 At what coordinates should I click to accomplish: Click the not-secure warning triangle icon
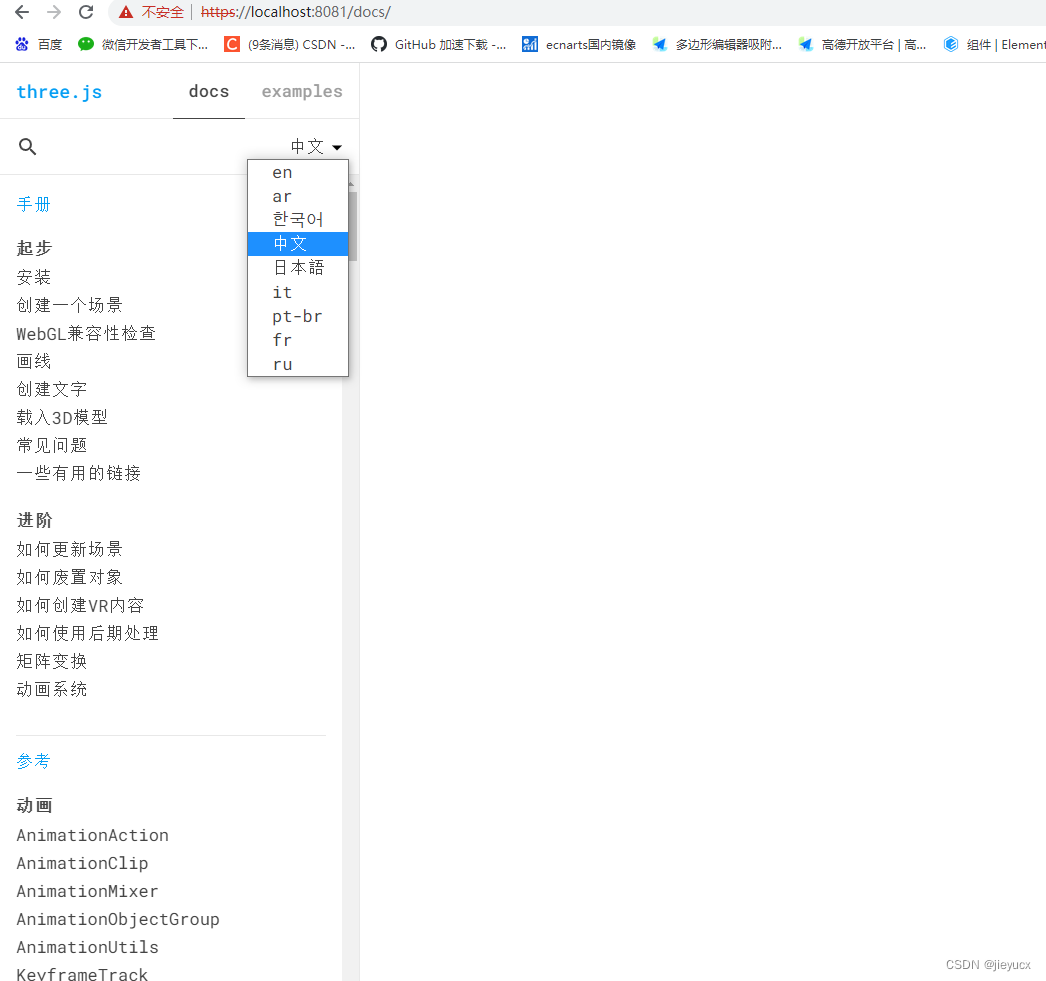click(125, 12)
